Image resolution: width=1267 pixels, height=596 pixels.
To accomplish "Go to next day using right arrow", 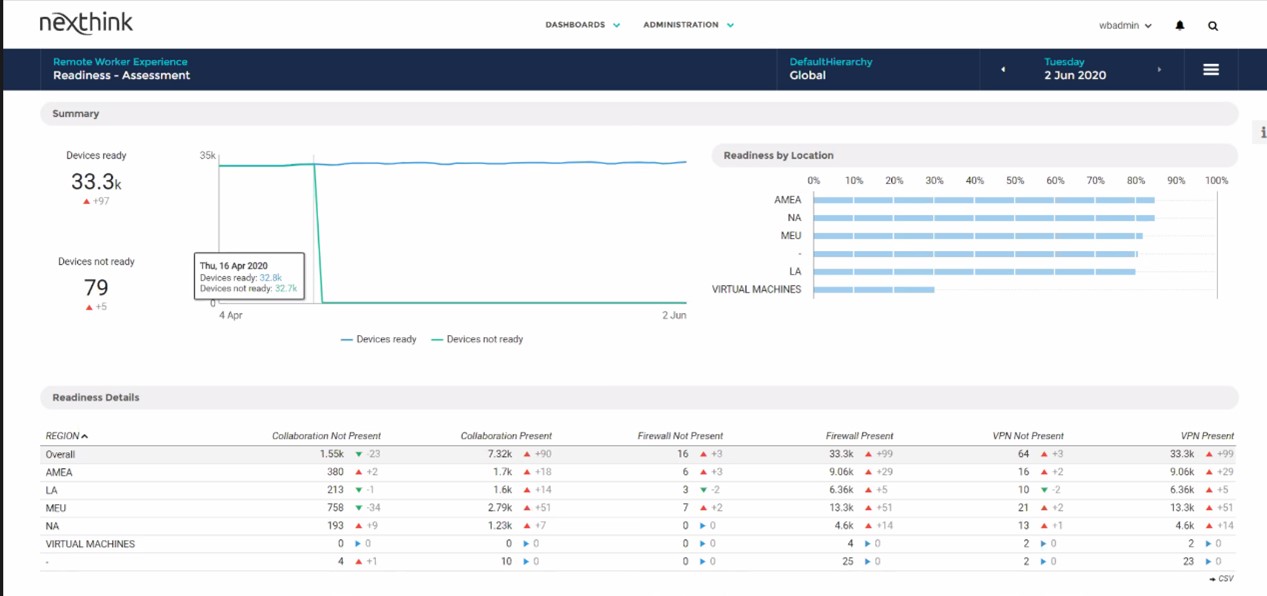I will (1159, 70).
